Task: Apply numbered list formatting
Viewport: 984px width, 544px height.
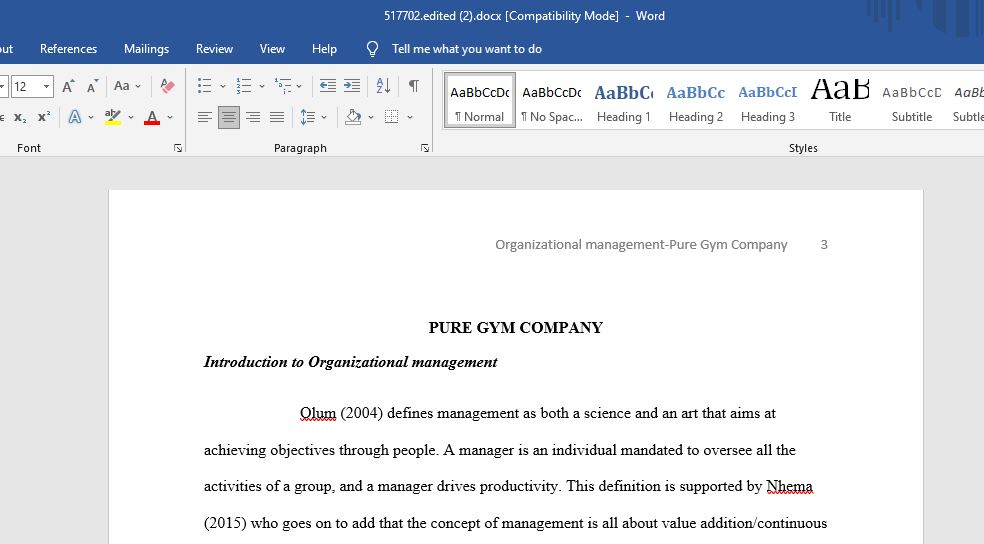Action: (243, 86)
